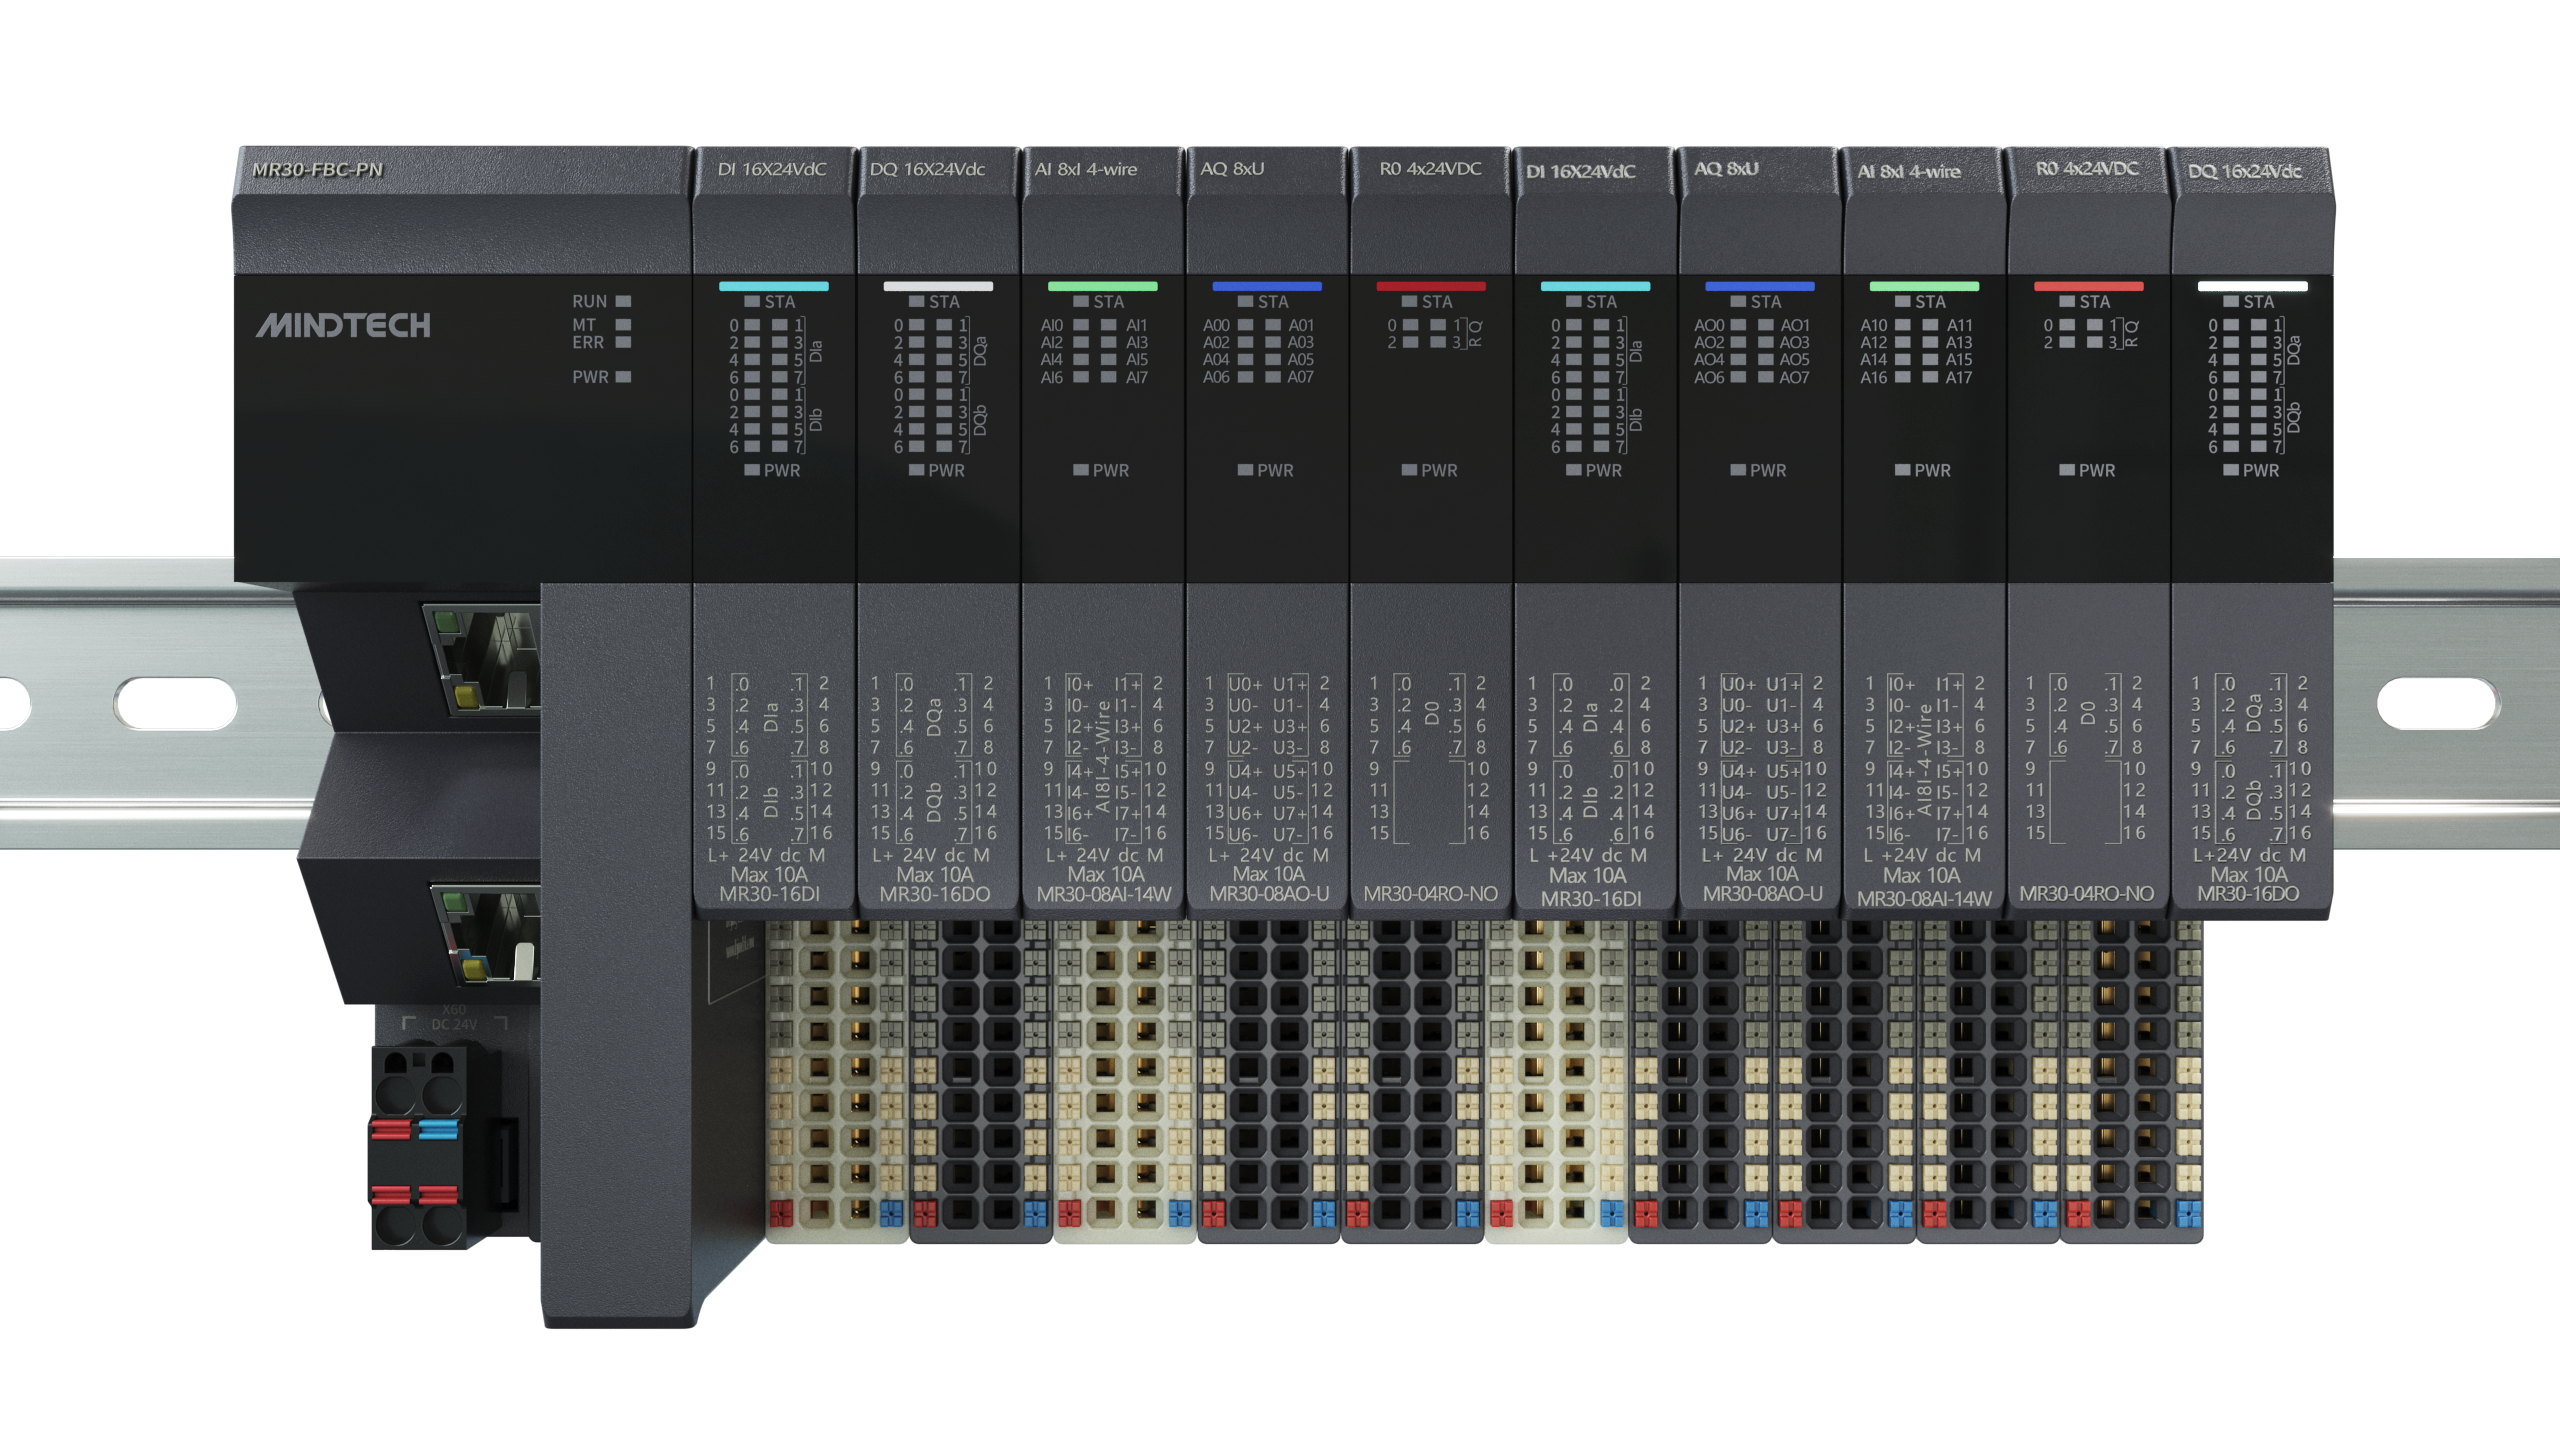Click the MINDTECH logo on coupler
Image resolution: width=2560 pixels, height=1440 pixels.
click(343, 326)
